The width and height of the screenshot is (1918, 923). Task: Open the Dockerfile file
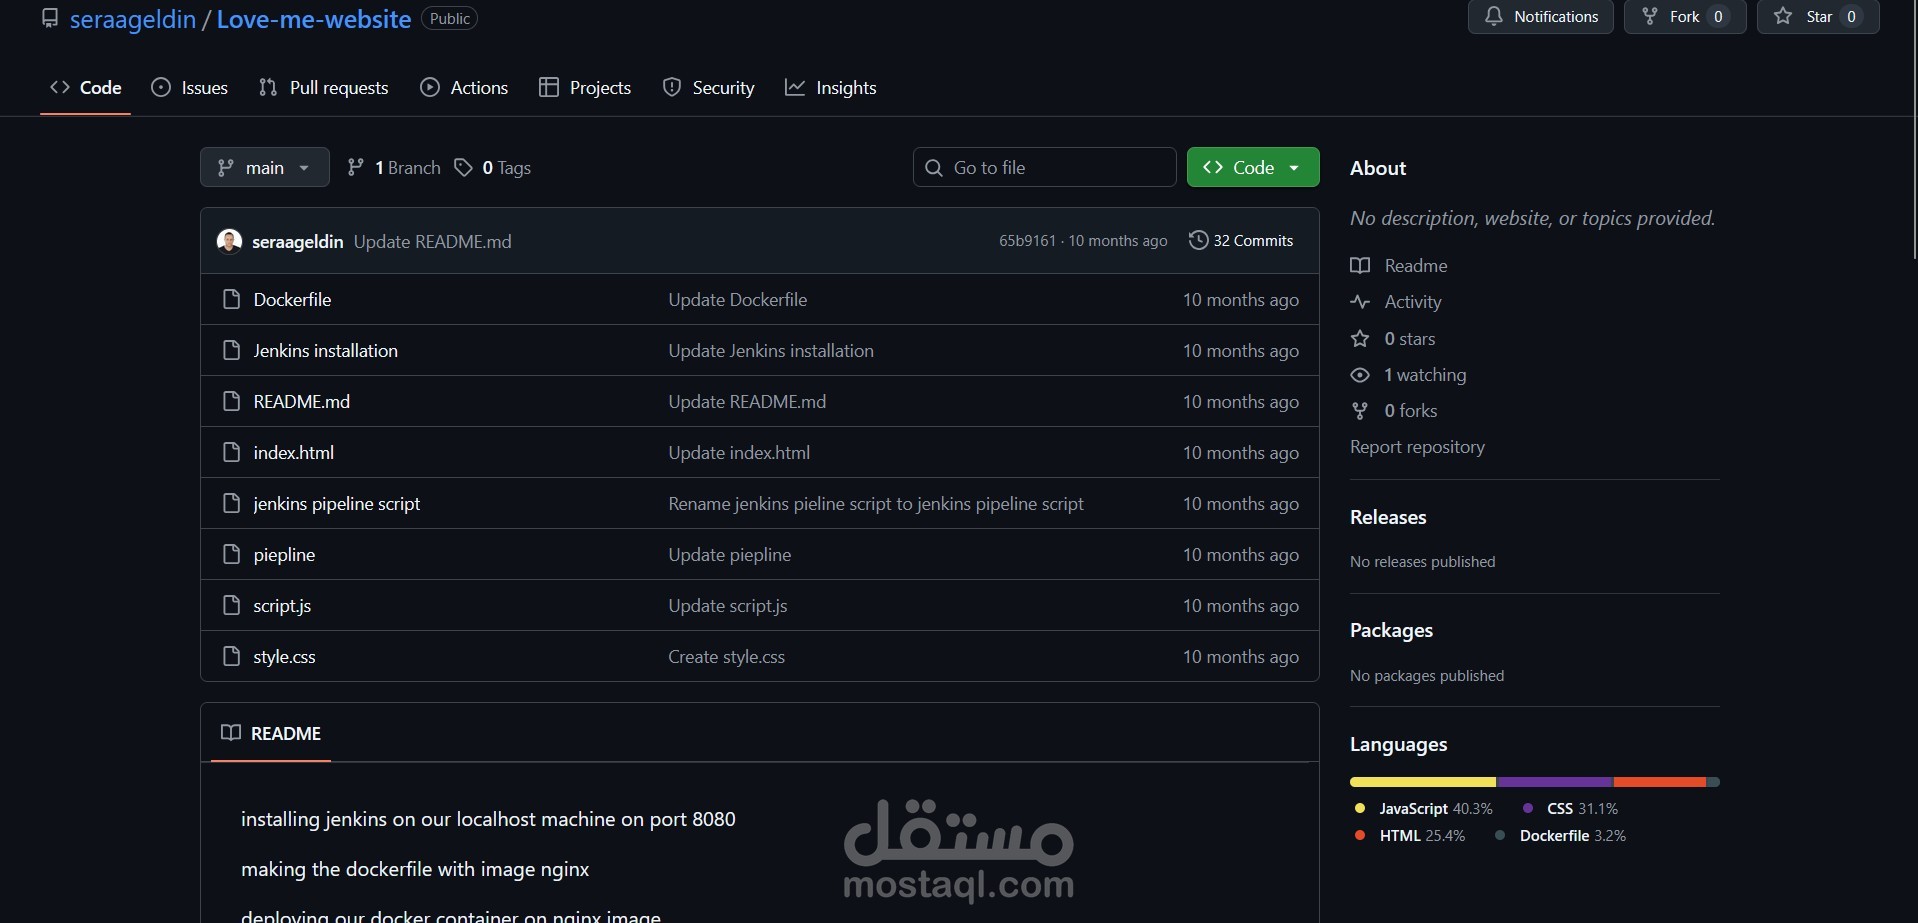click(292, 299)
